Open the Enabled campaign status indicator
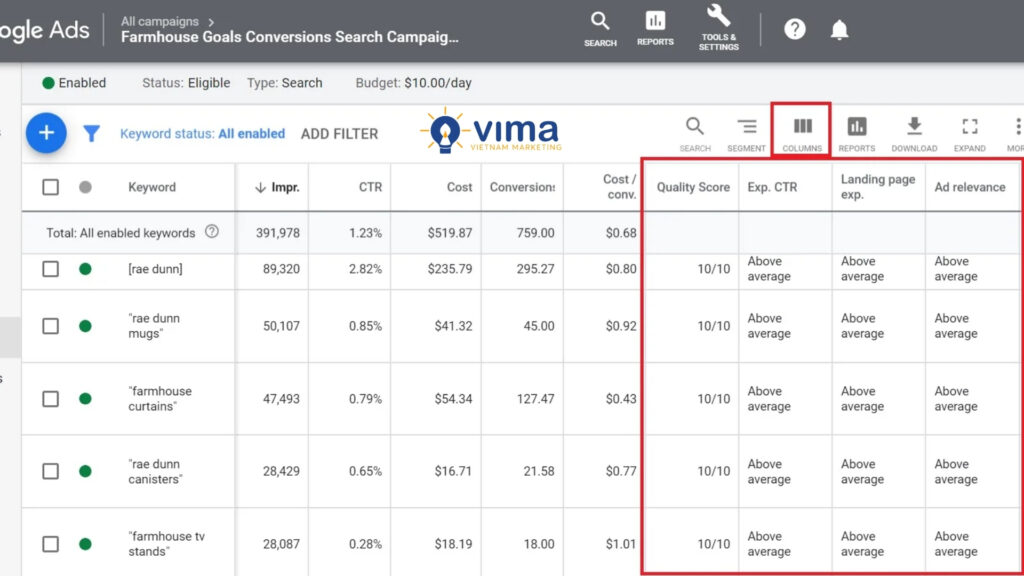 (74, 83)
